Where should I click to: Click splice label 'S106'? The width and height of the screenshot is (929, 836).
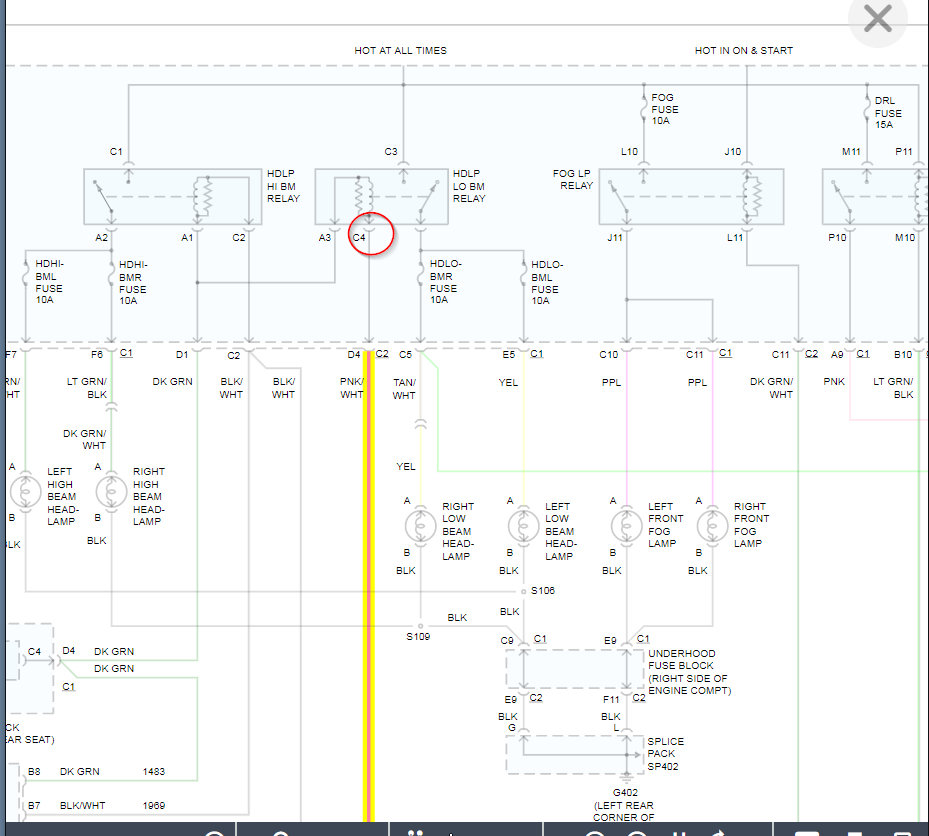coord(543,591)
